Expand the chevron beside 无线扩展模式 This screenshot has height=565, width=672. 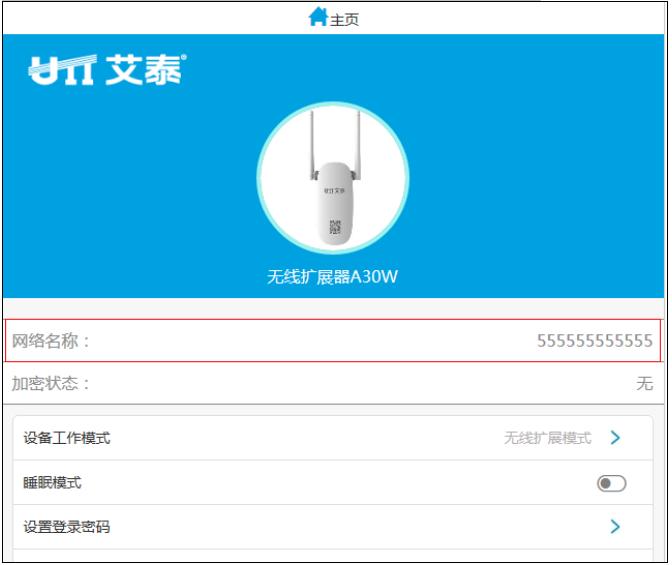615,438
